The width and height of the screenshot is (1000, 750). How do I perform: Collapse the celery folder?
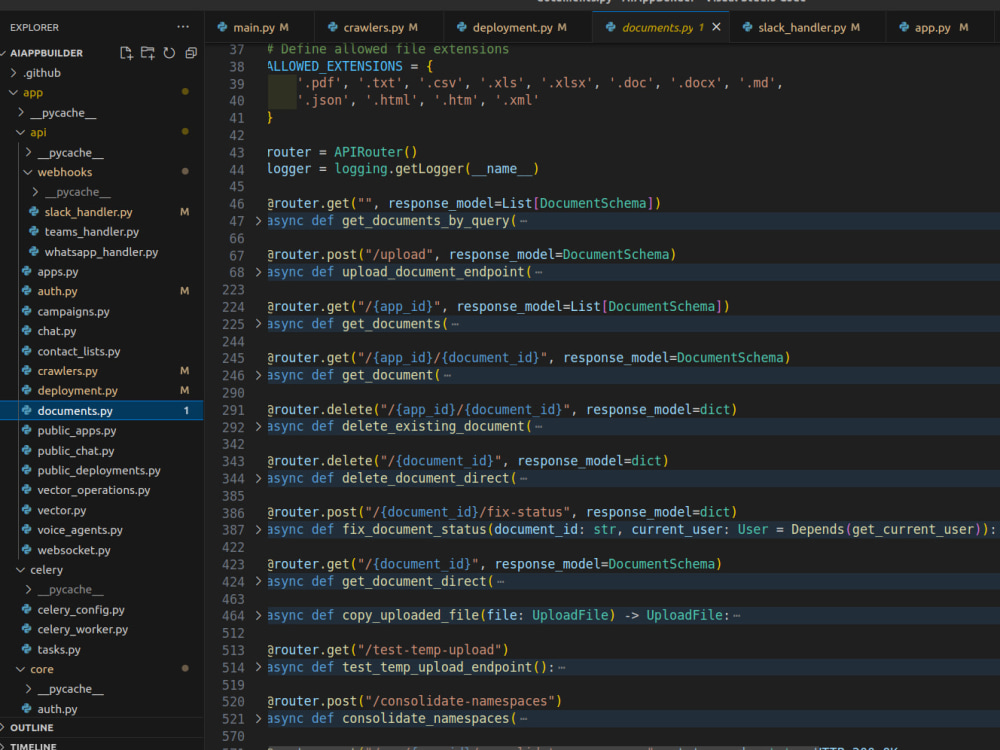[x=20, y=570]
